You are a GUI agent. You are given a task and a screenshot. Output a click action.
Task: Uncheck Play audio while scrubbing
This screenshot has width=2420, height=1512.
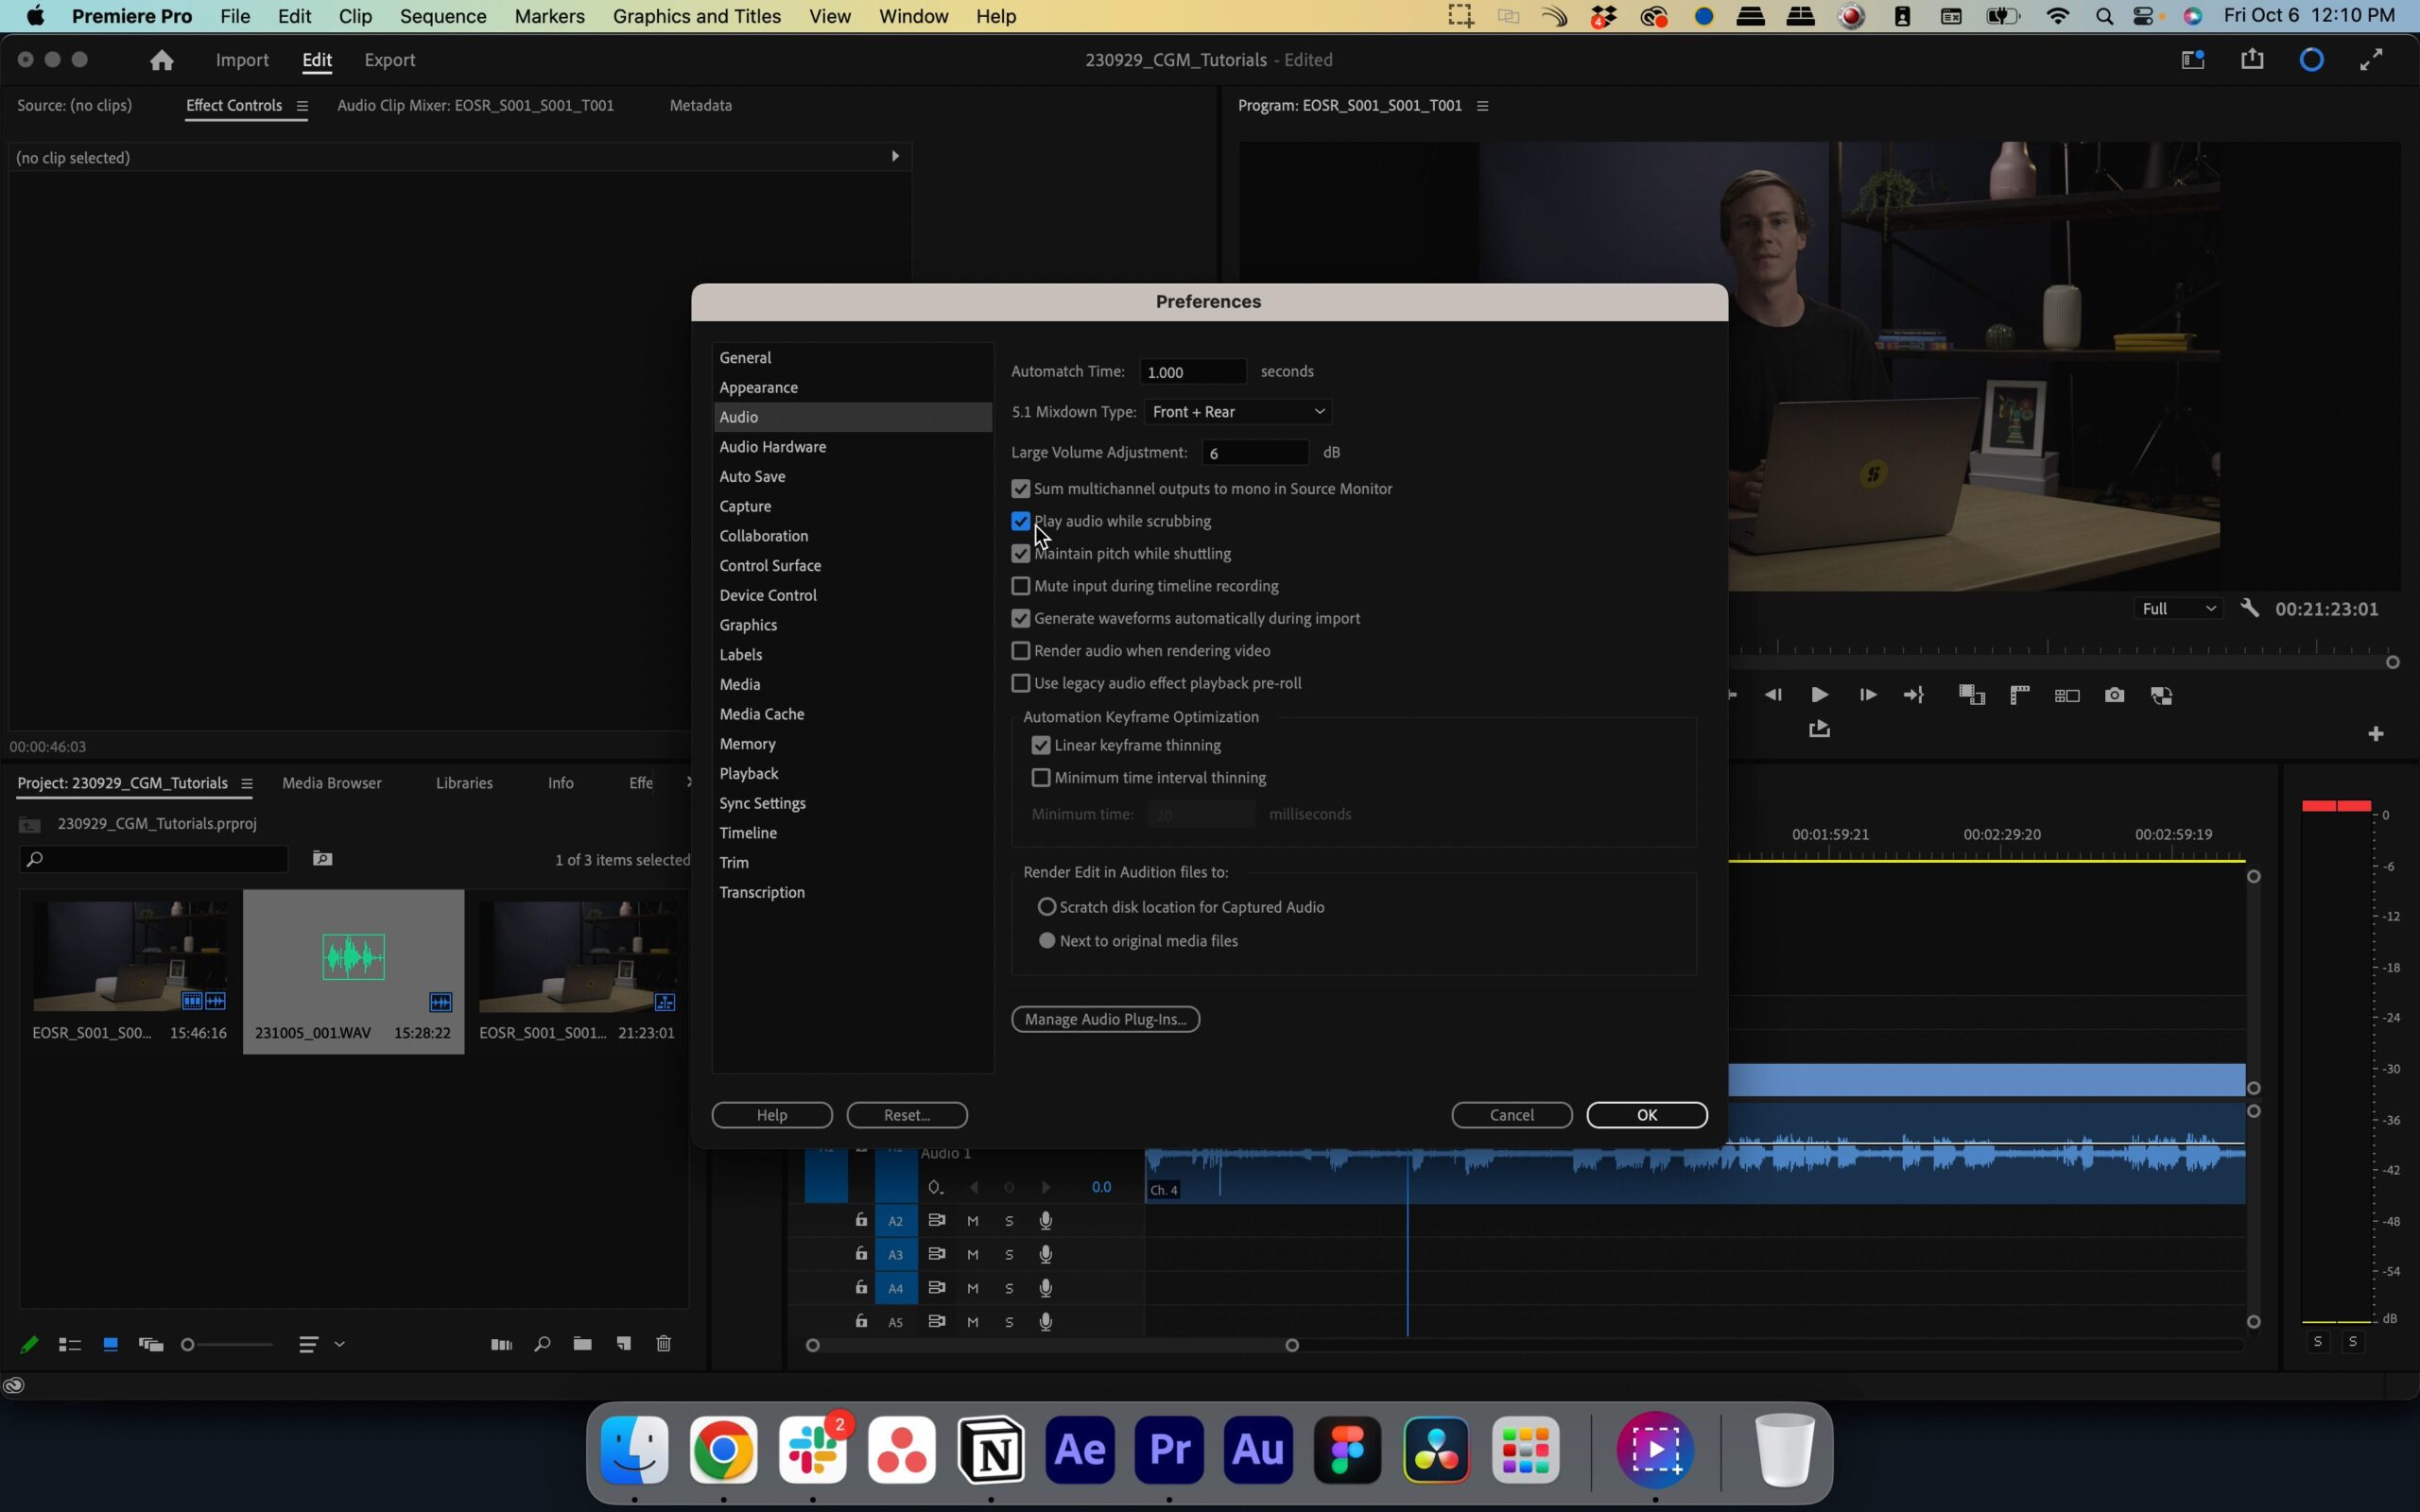[1020, 521]
